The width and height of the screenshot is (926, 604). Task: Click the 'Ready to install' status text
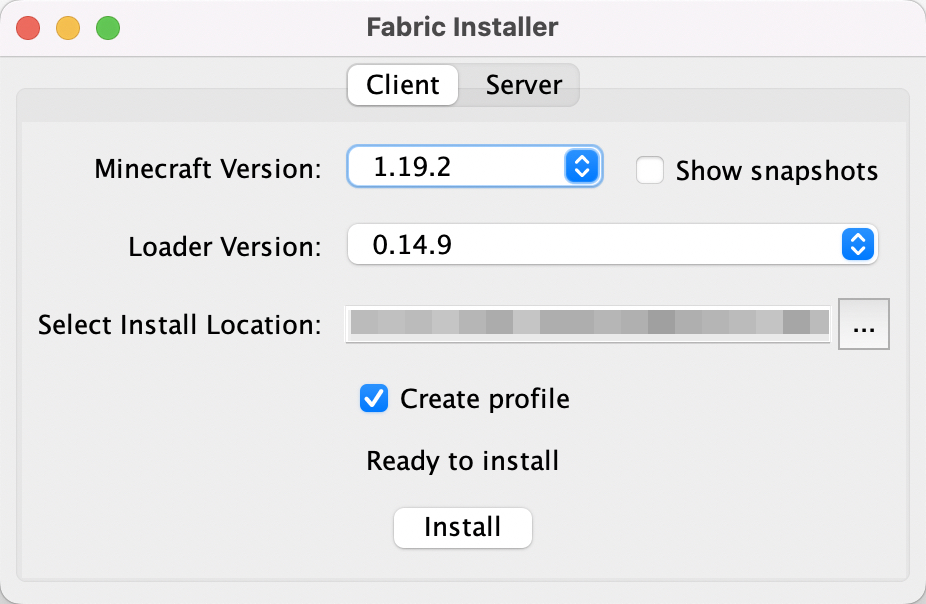click(x=462, y=461)
